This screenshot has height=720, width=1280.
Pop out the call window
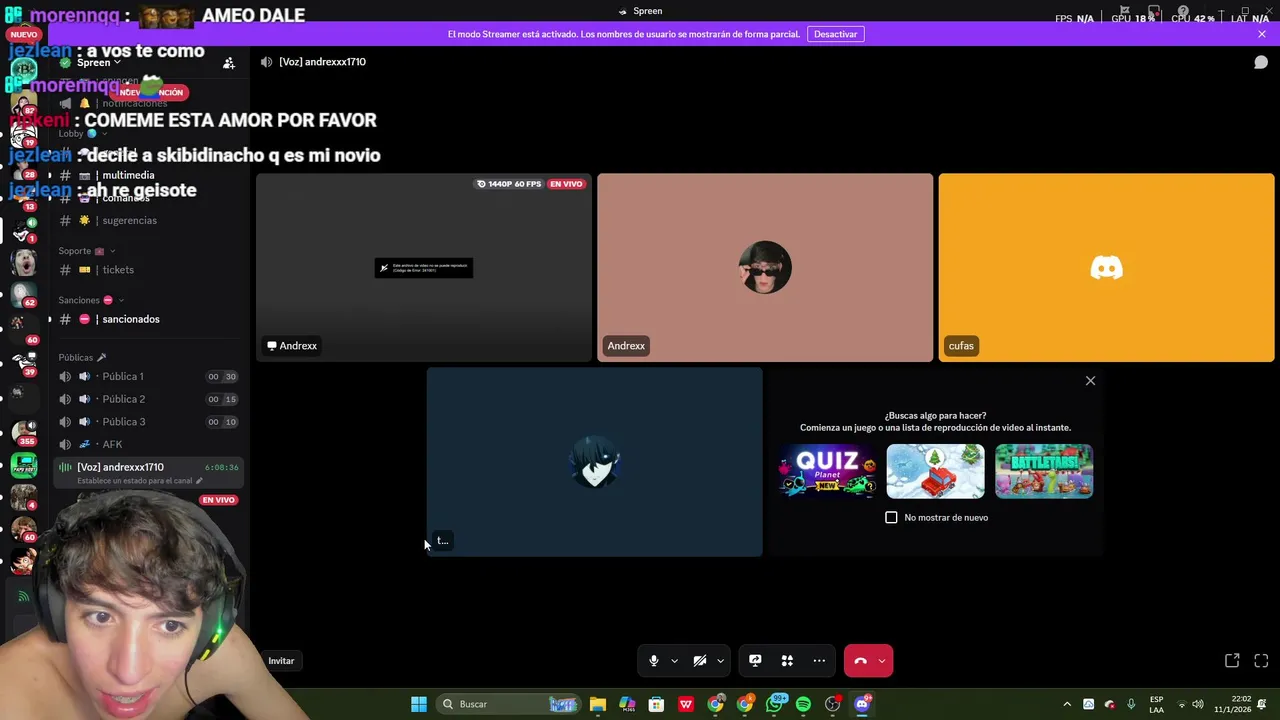(x=1232, y=660)
